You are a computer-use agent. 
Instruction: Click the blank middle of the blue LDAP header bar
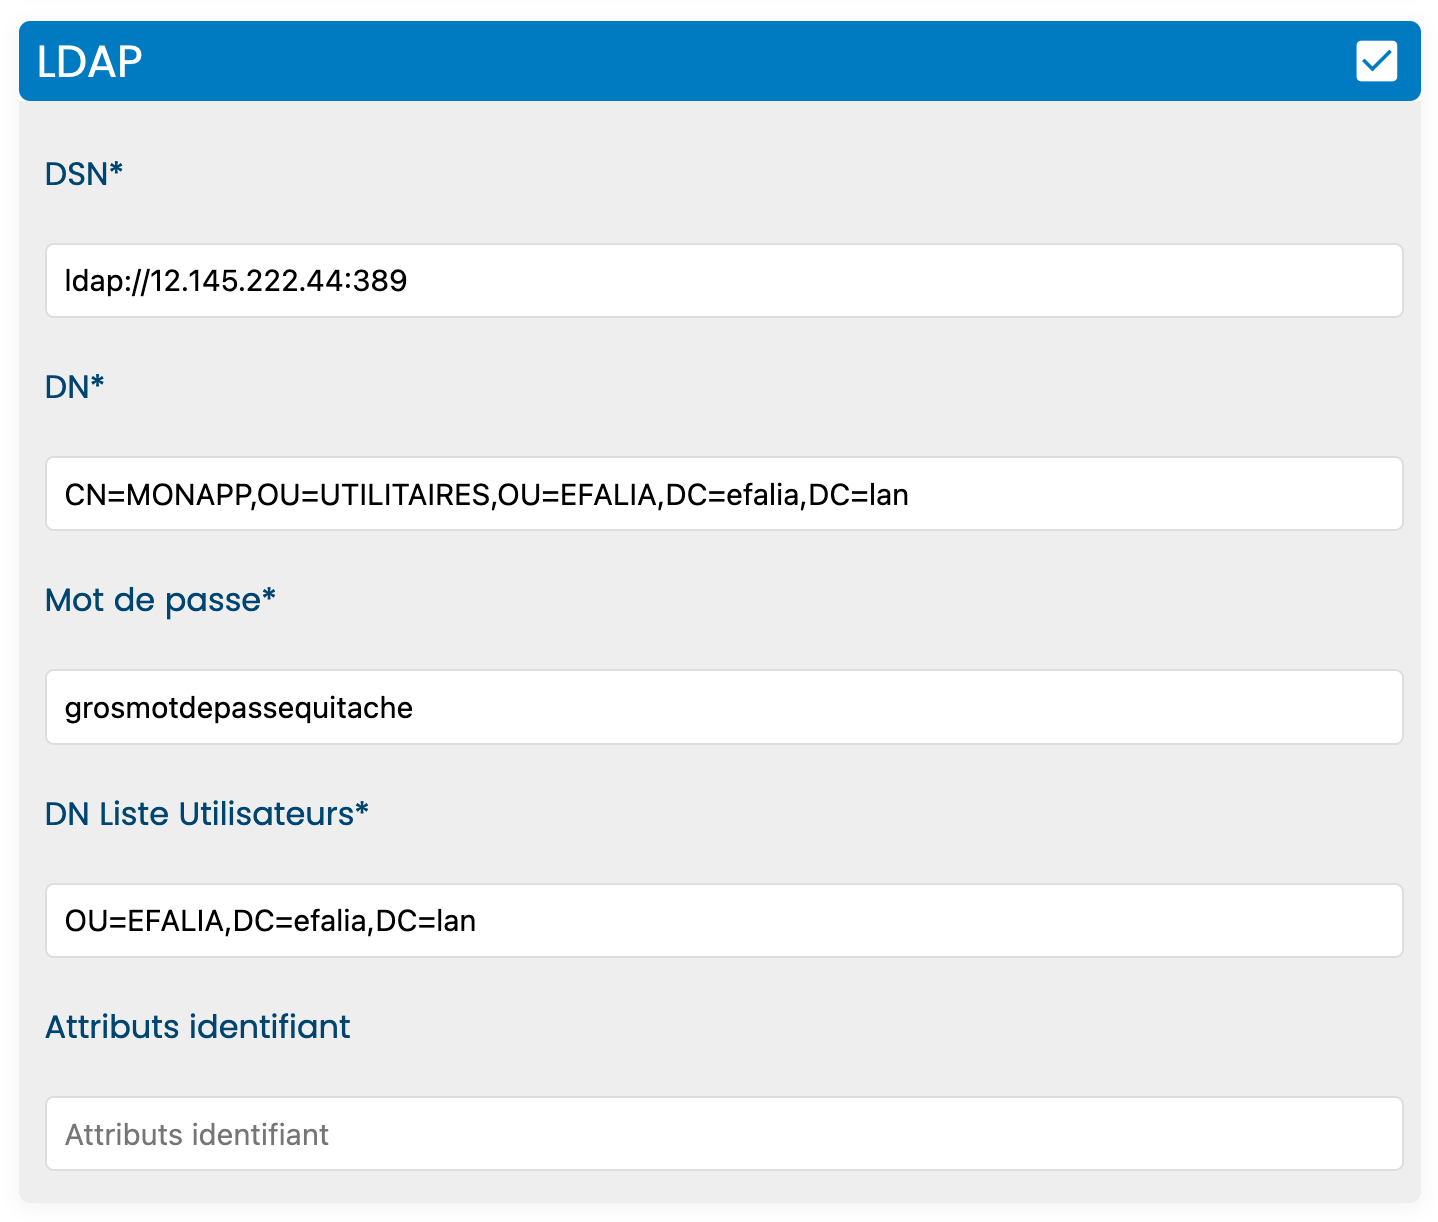(x=720, y=61)
